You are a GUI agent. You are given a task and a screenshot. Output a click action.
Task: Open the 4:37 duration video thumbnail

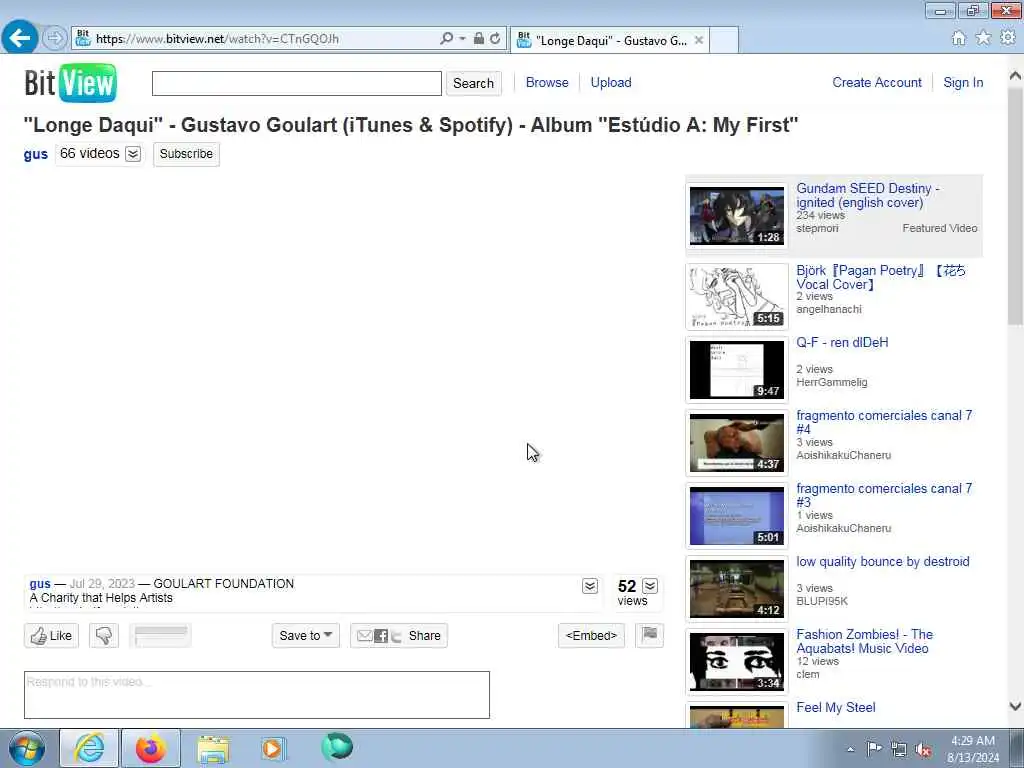737,443
